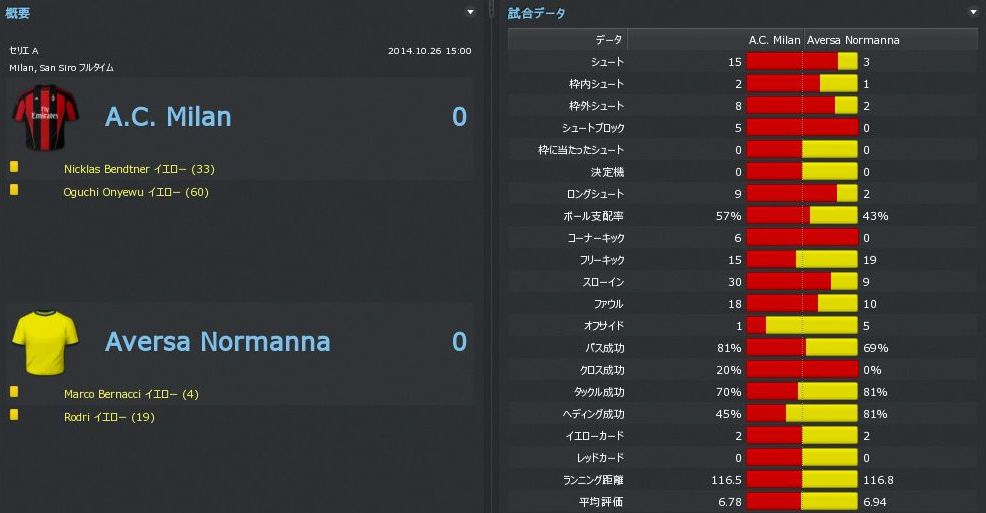This screenshot has width=986, height=513.
Task: Open the Aversa Normanna team name link
Action: [x=217, y=342]
